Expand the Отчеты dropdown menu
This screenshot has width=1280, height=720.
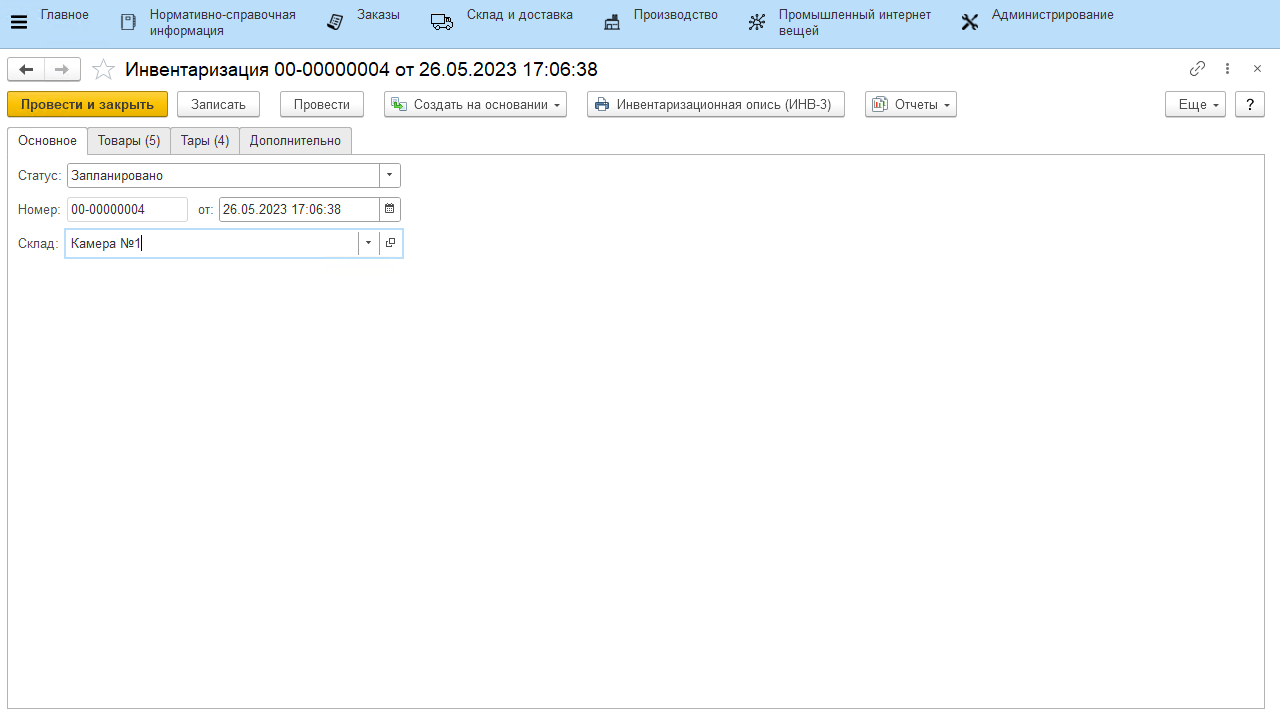pos(910,104)
